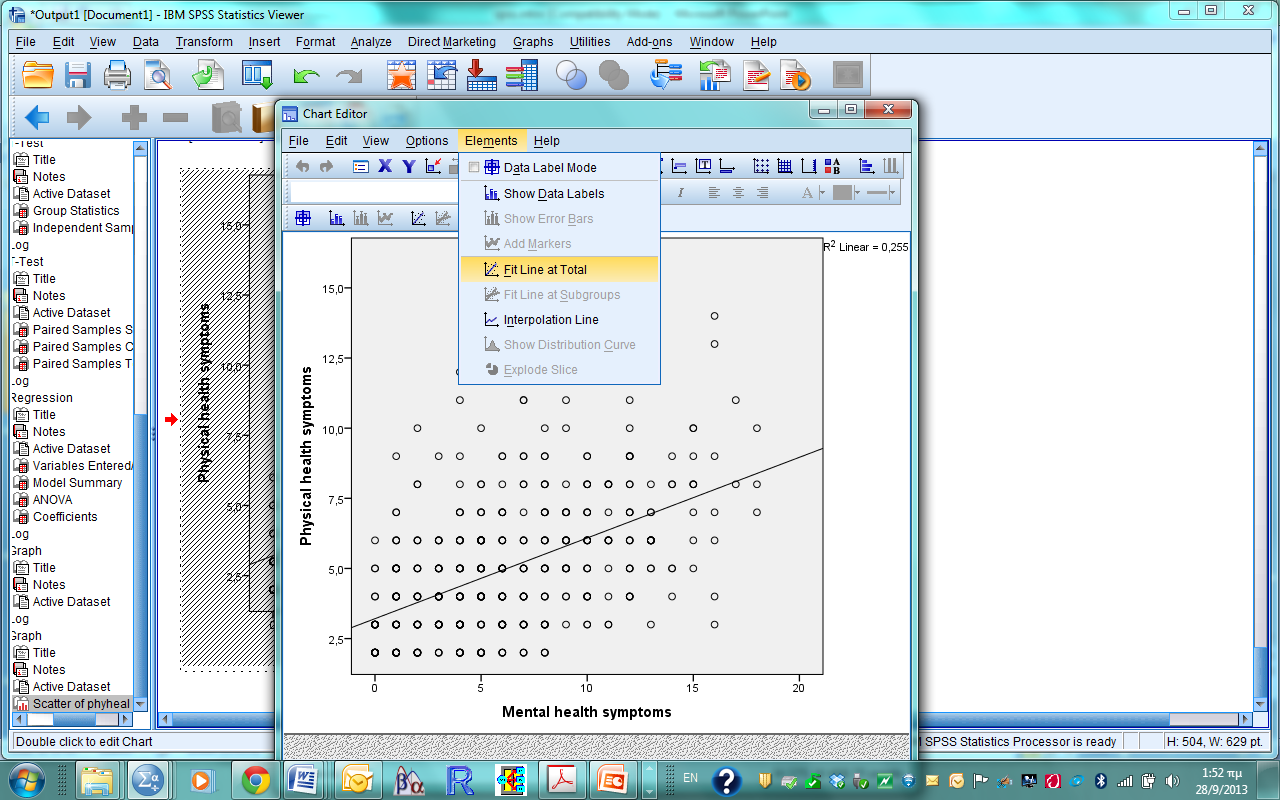1280x800 pixels.
Task: Open the Direct Marketing menu
Action: pos(452,42)
